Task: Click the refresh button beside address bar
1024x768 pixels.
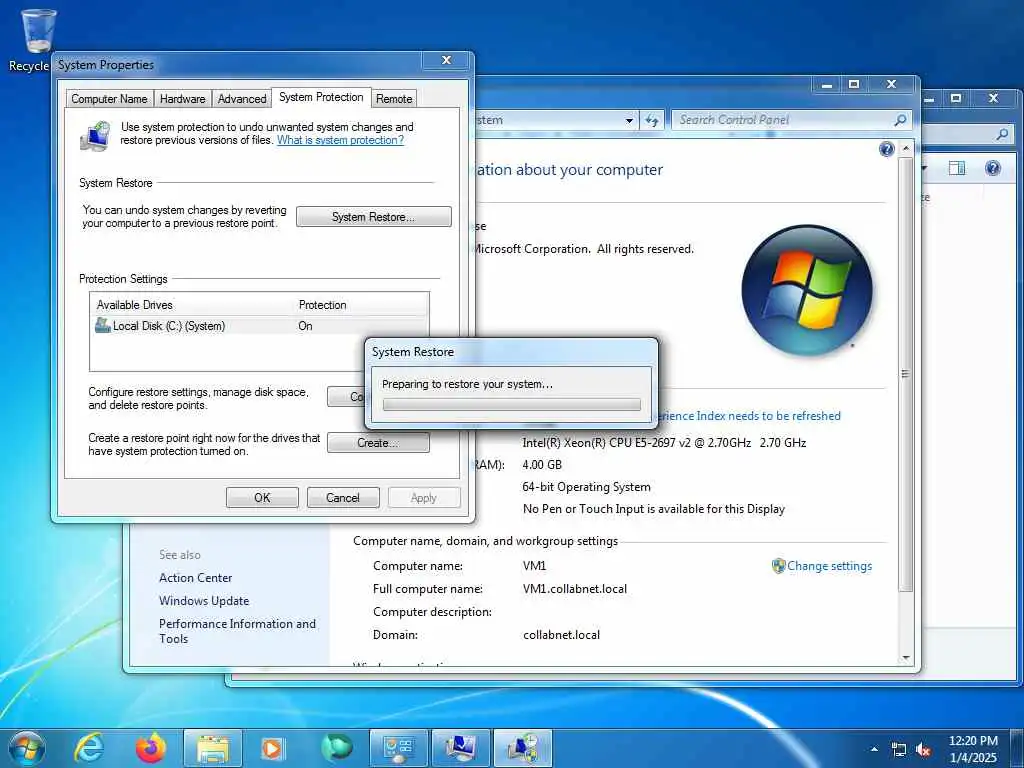Action: pos(652,120)
